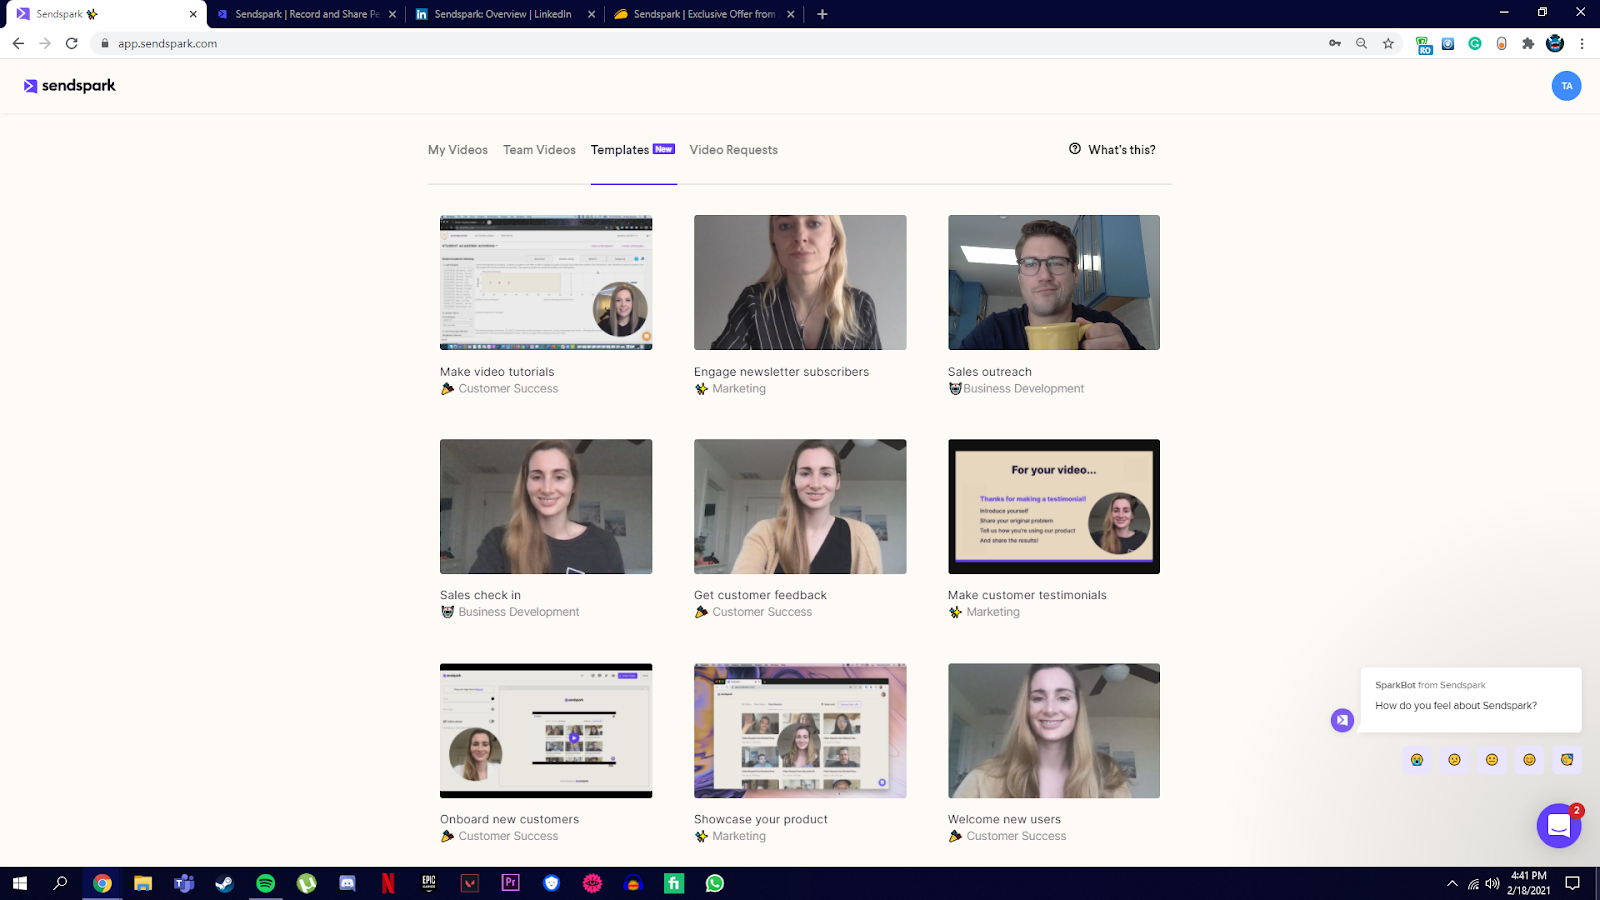The height and width of the screenshot is (900, 1600).
Task: Open the Grammarly extension icon
Action: click(x=1475, y=43)
